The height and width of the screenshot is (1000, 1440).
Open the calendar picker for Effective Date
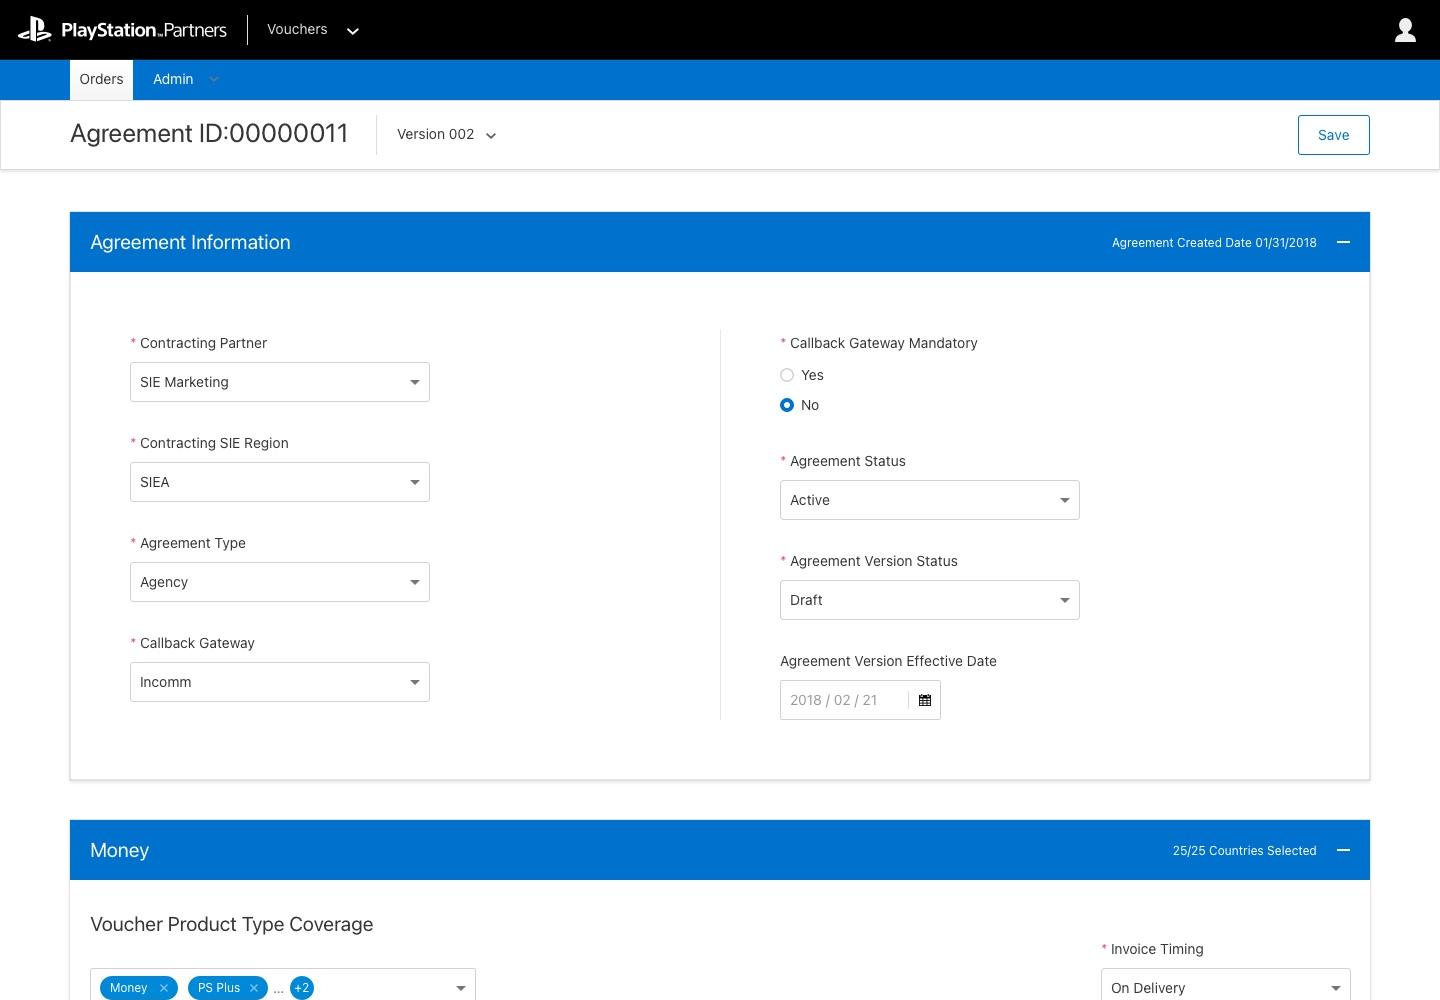[925, 700]
